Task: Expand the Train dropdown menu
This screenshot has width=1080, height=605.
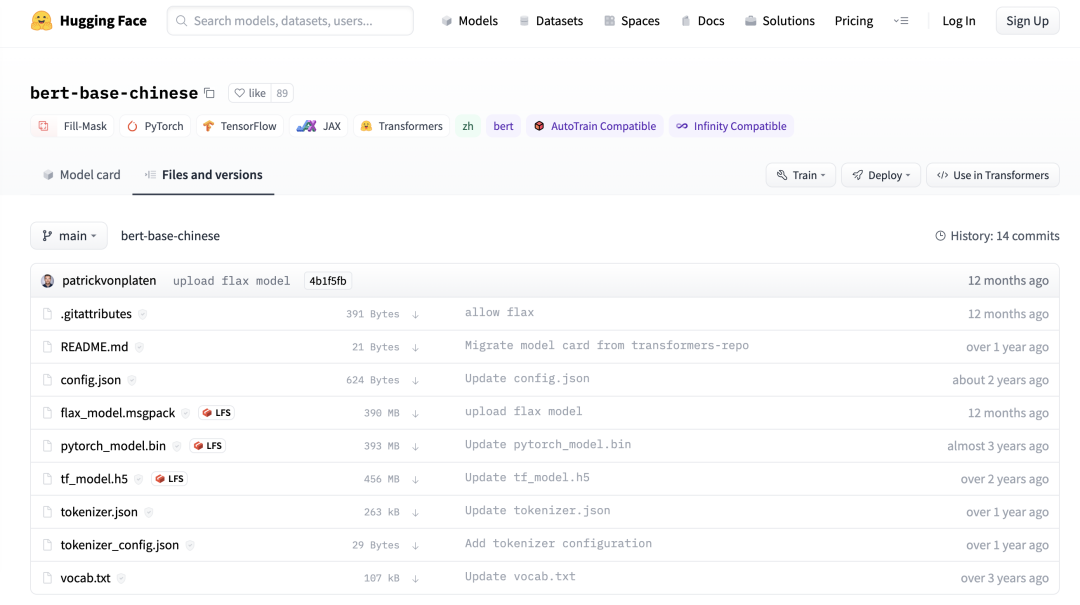Action: click(x=800, y=175)
